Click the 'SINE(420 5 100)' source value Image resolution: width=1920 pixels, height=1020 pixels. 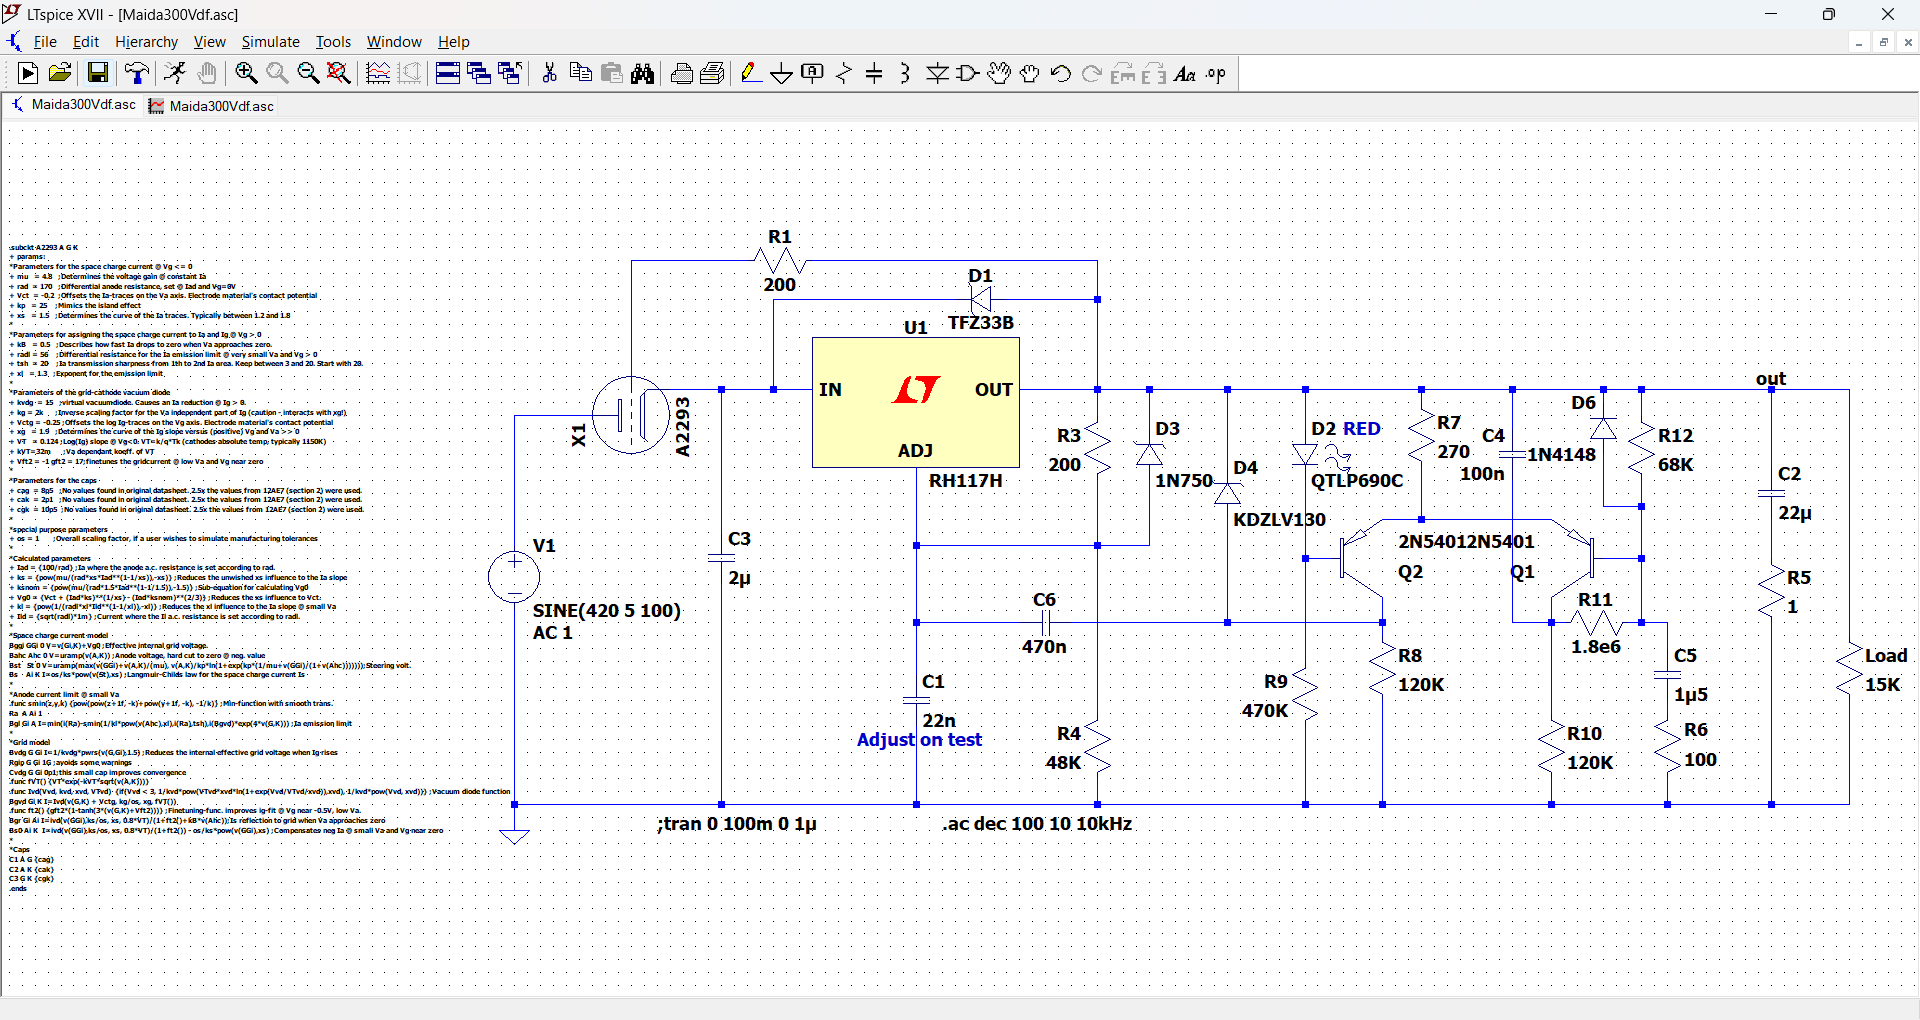[x=607, y=611]
